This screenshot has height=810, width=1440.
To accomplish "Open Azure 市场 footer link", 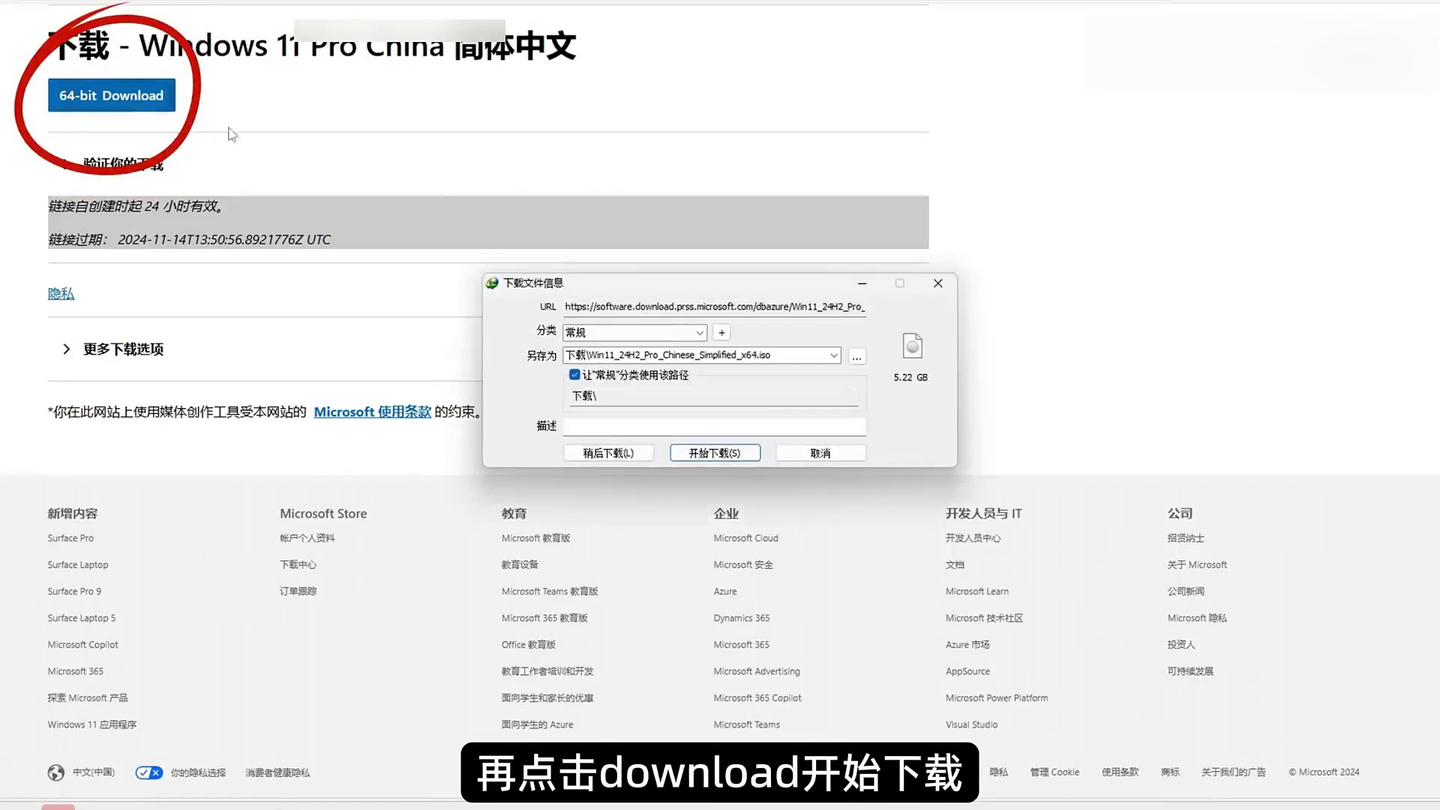I will coord(968,645).
